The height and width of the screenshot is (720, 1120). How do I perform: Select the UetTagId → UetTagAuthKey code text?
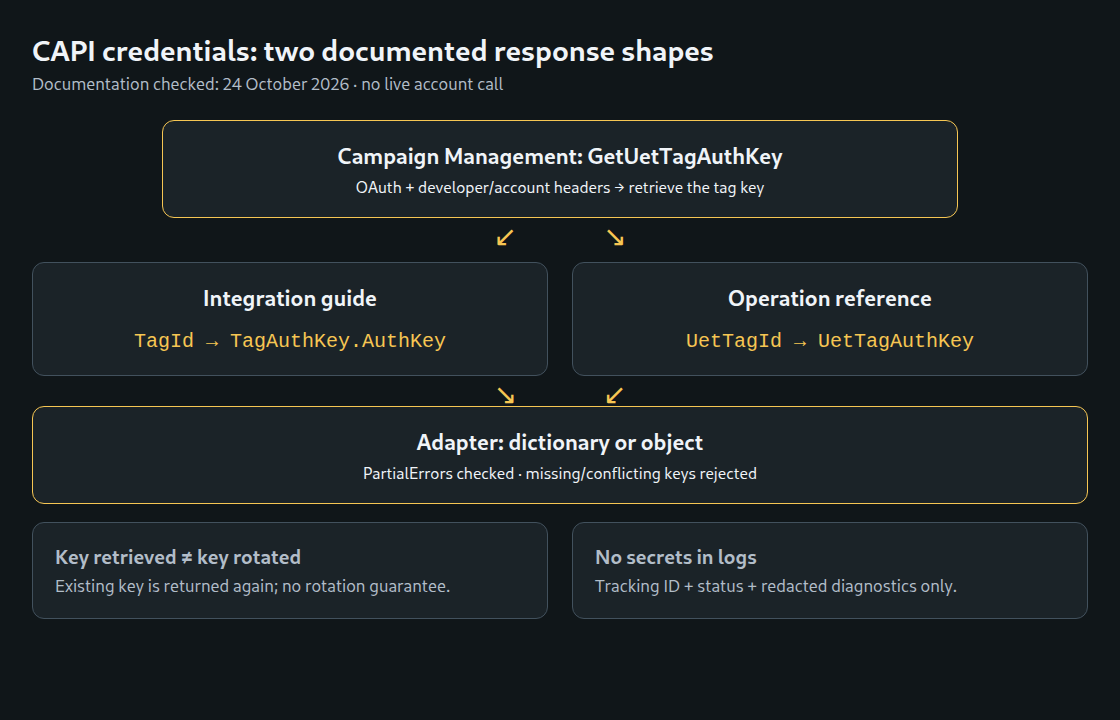(x=829, y=341)
